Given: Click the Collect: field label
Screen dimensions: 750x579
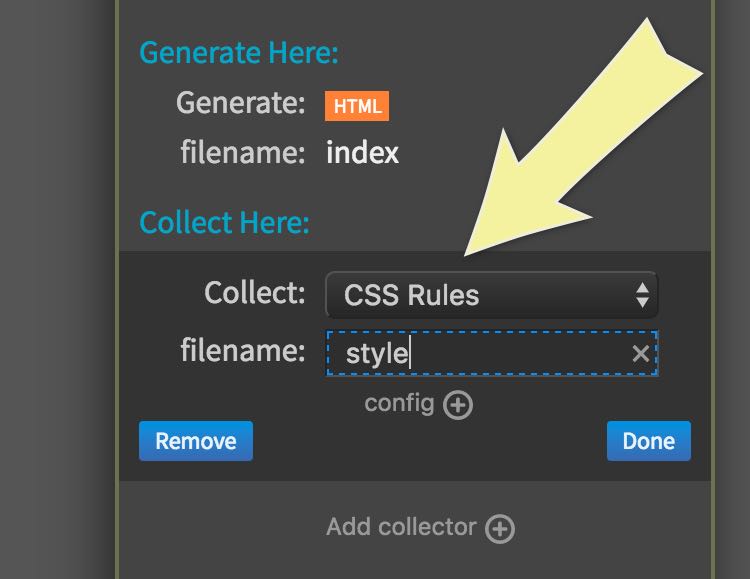Looking at the screenshot, I should [254, 293].
